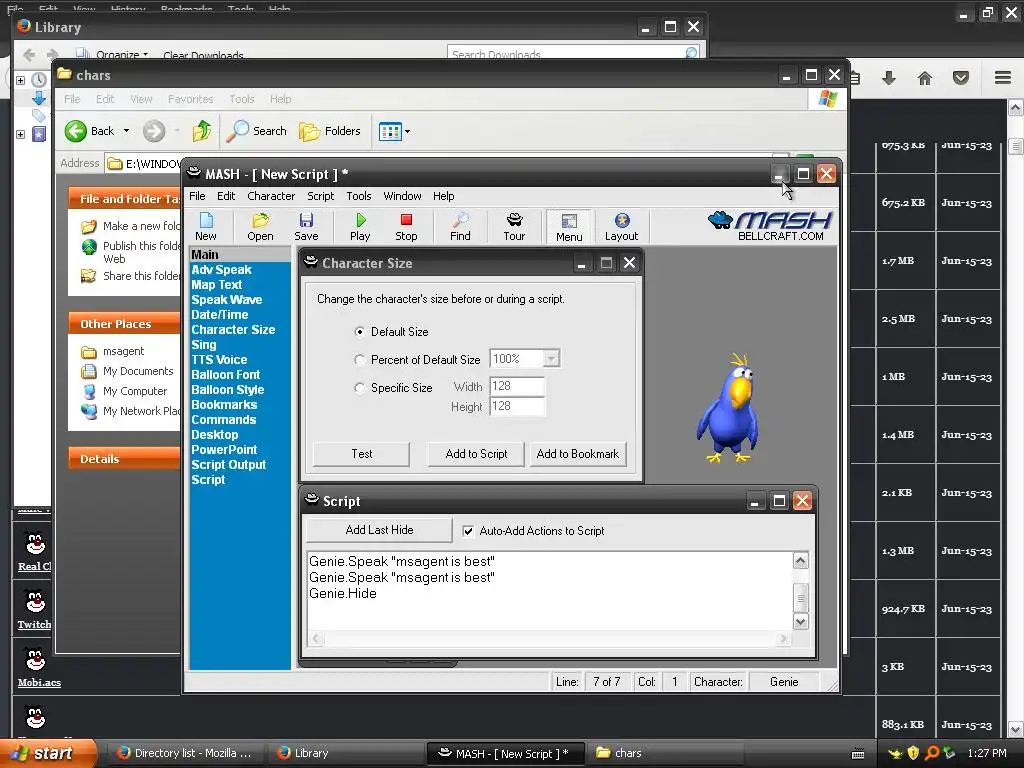Viewport: 1024px width, 768px height.
Task: Play the script with the green Play icon
Action: 360,227
